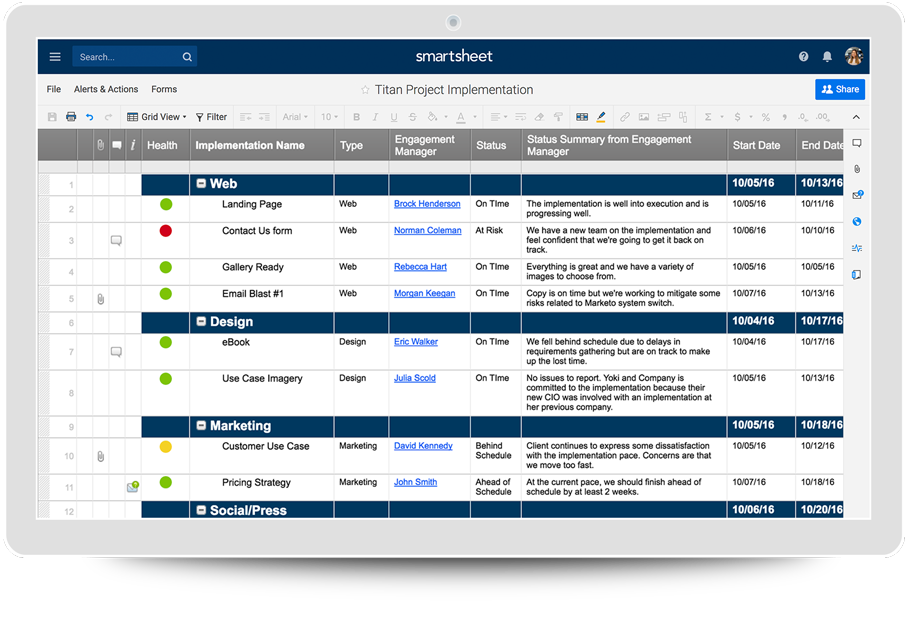Collapse the Marketing section
This screenshot has height=640, width=908.
(x=201, y=426)
